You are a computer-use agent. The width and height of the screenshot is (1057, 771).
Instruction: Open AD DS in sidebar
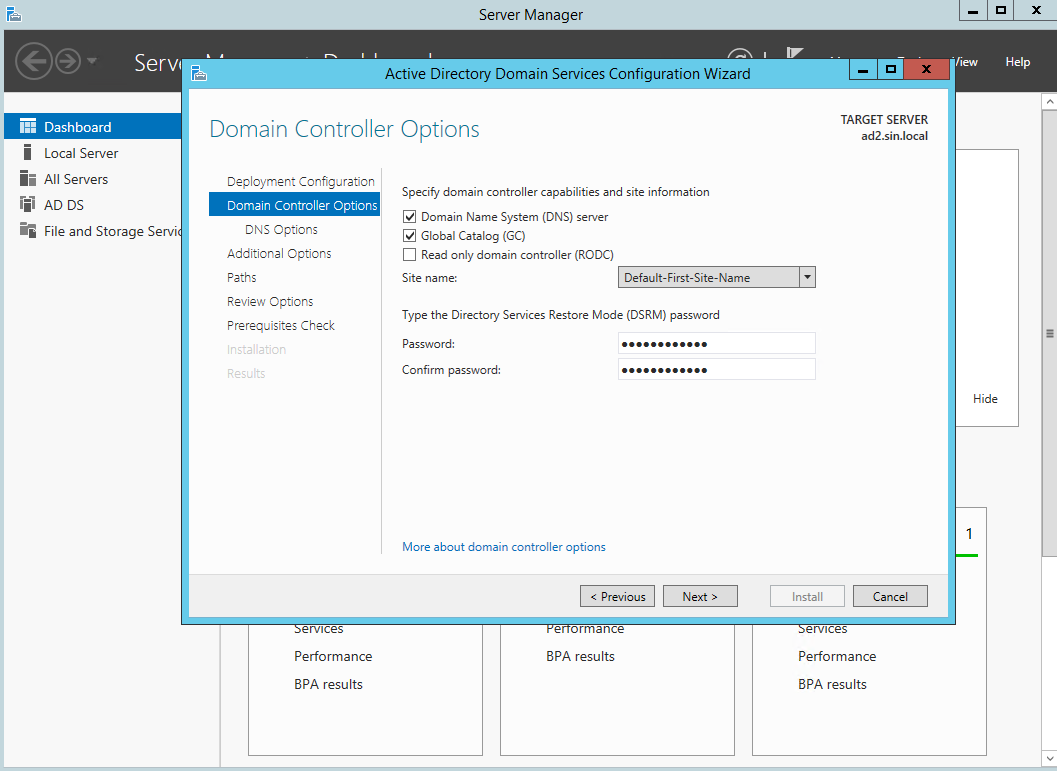point(92,204)
